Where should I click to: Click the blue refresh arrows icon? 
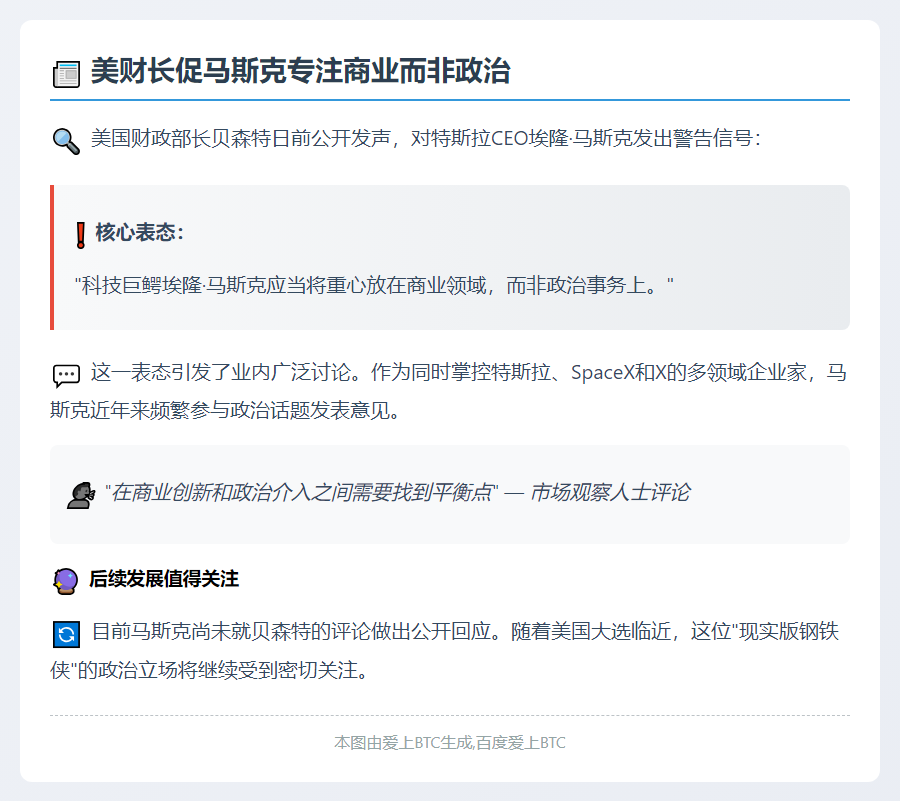(x=66, y=634)
